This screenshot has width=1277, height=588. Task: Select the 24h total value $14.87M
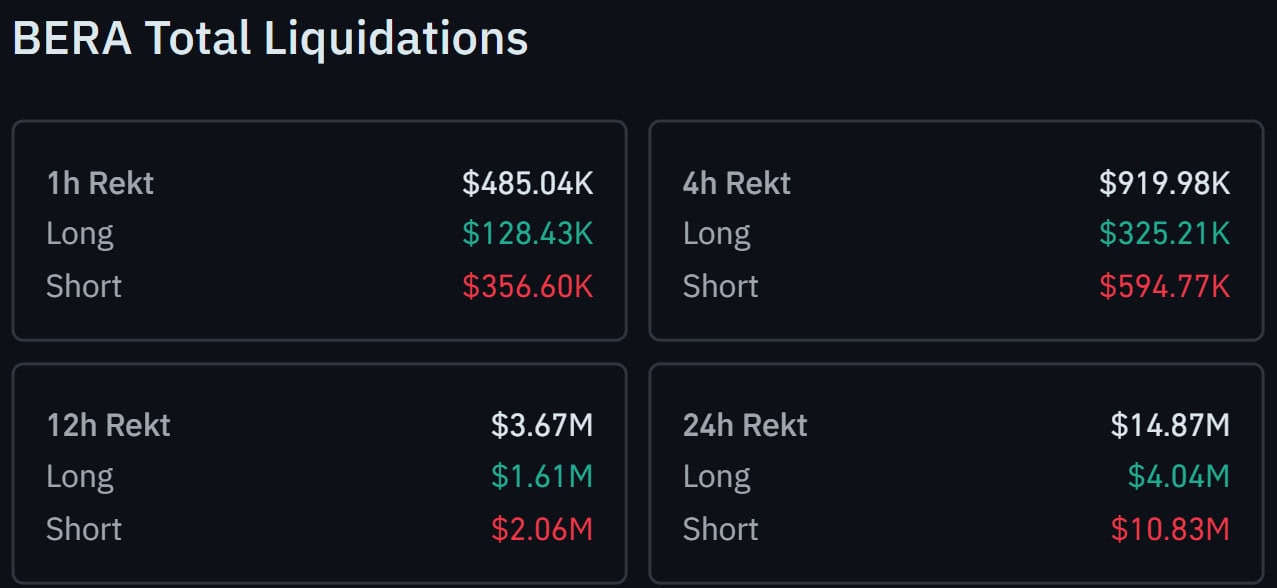1170,425
